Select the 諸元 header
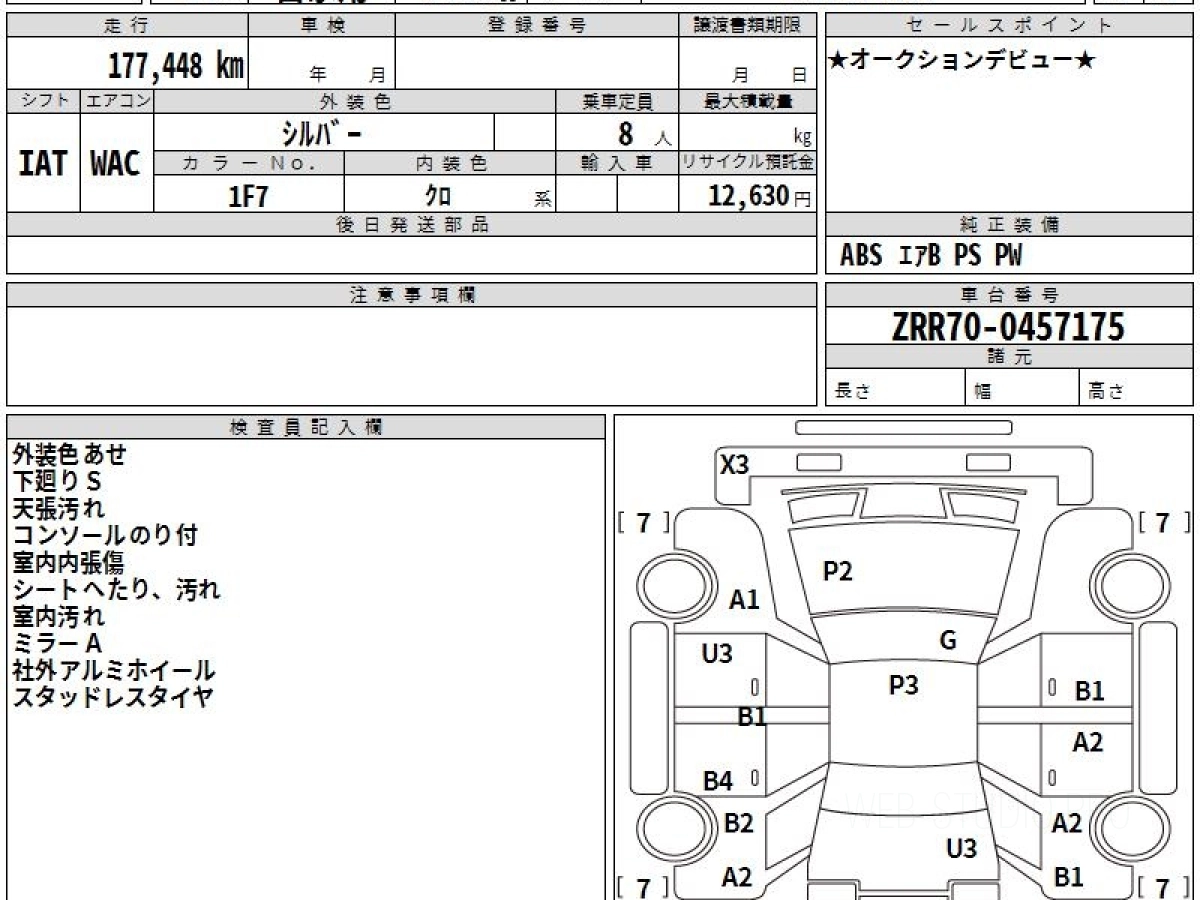The image size is (1200, 900). (x=1009, y=357)
